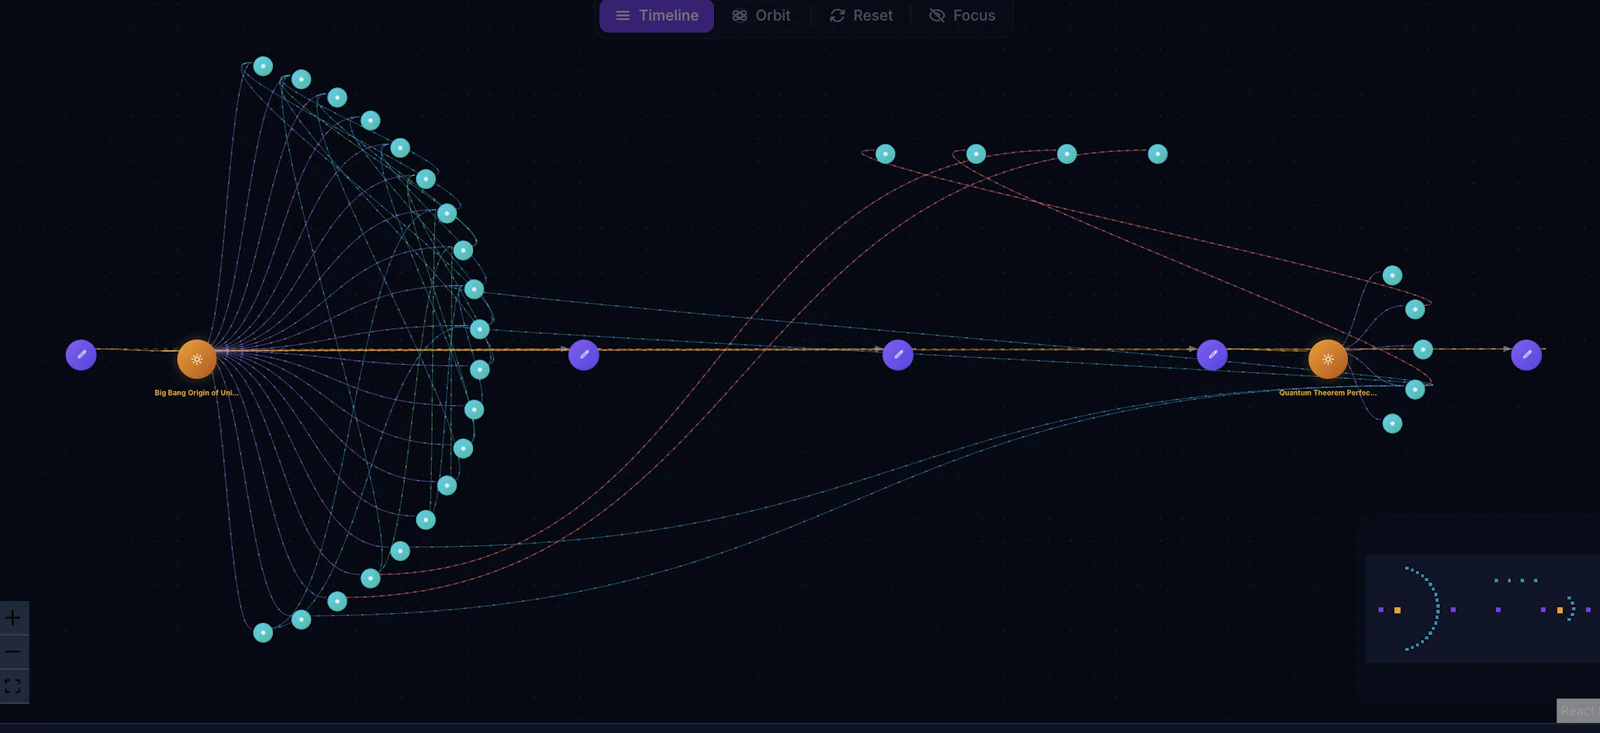Switch to the Timeline view
Viewport: 1600px width, 733px height.
(x=657, y=16)
